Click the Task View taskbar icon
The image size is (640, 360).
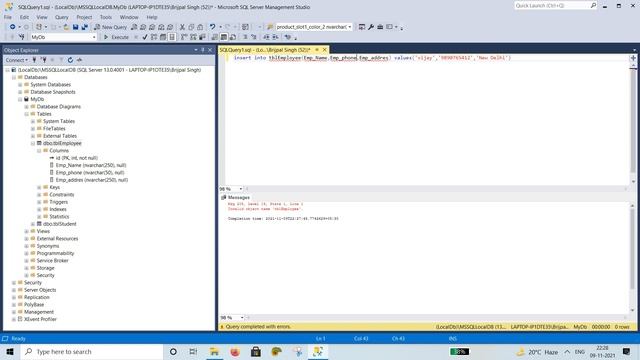pyautogui.click(x=193, y=351)
